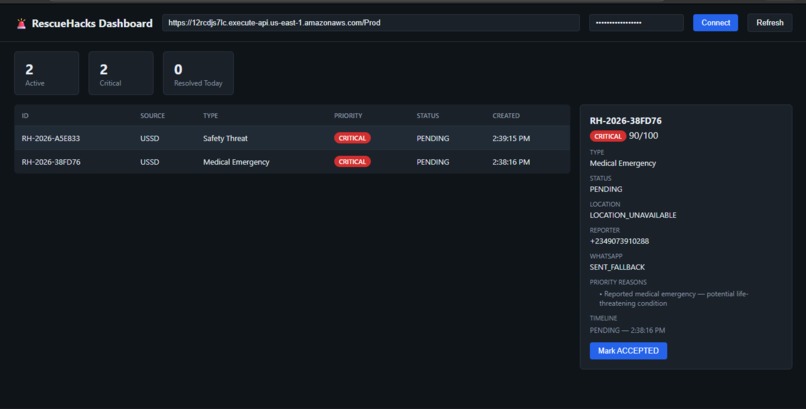This screenshot has height=409, width=806.
Task: Click the SENT_FALLBACK WhatsApp status
Action: tap(617, 267)
